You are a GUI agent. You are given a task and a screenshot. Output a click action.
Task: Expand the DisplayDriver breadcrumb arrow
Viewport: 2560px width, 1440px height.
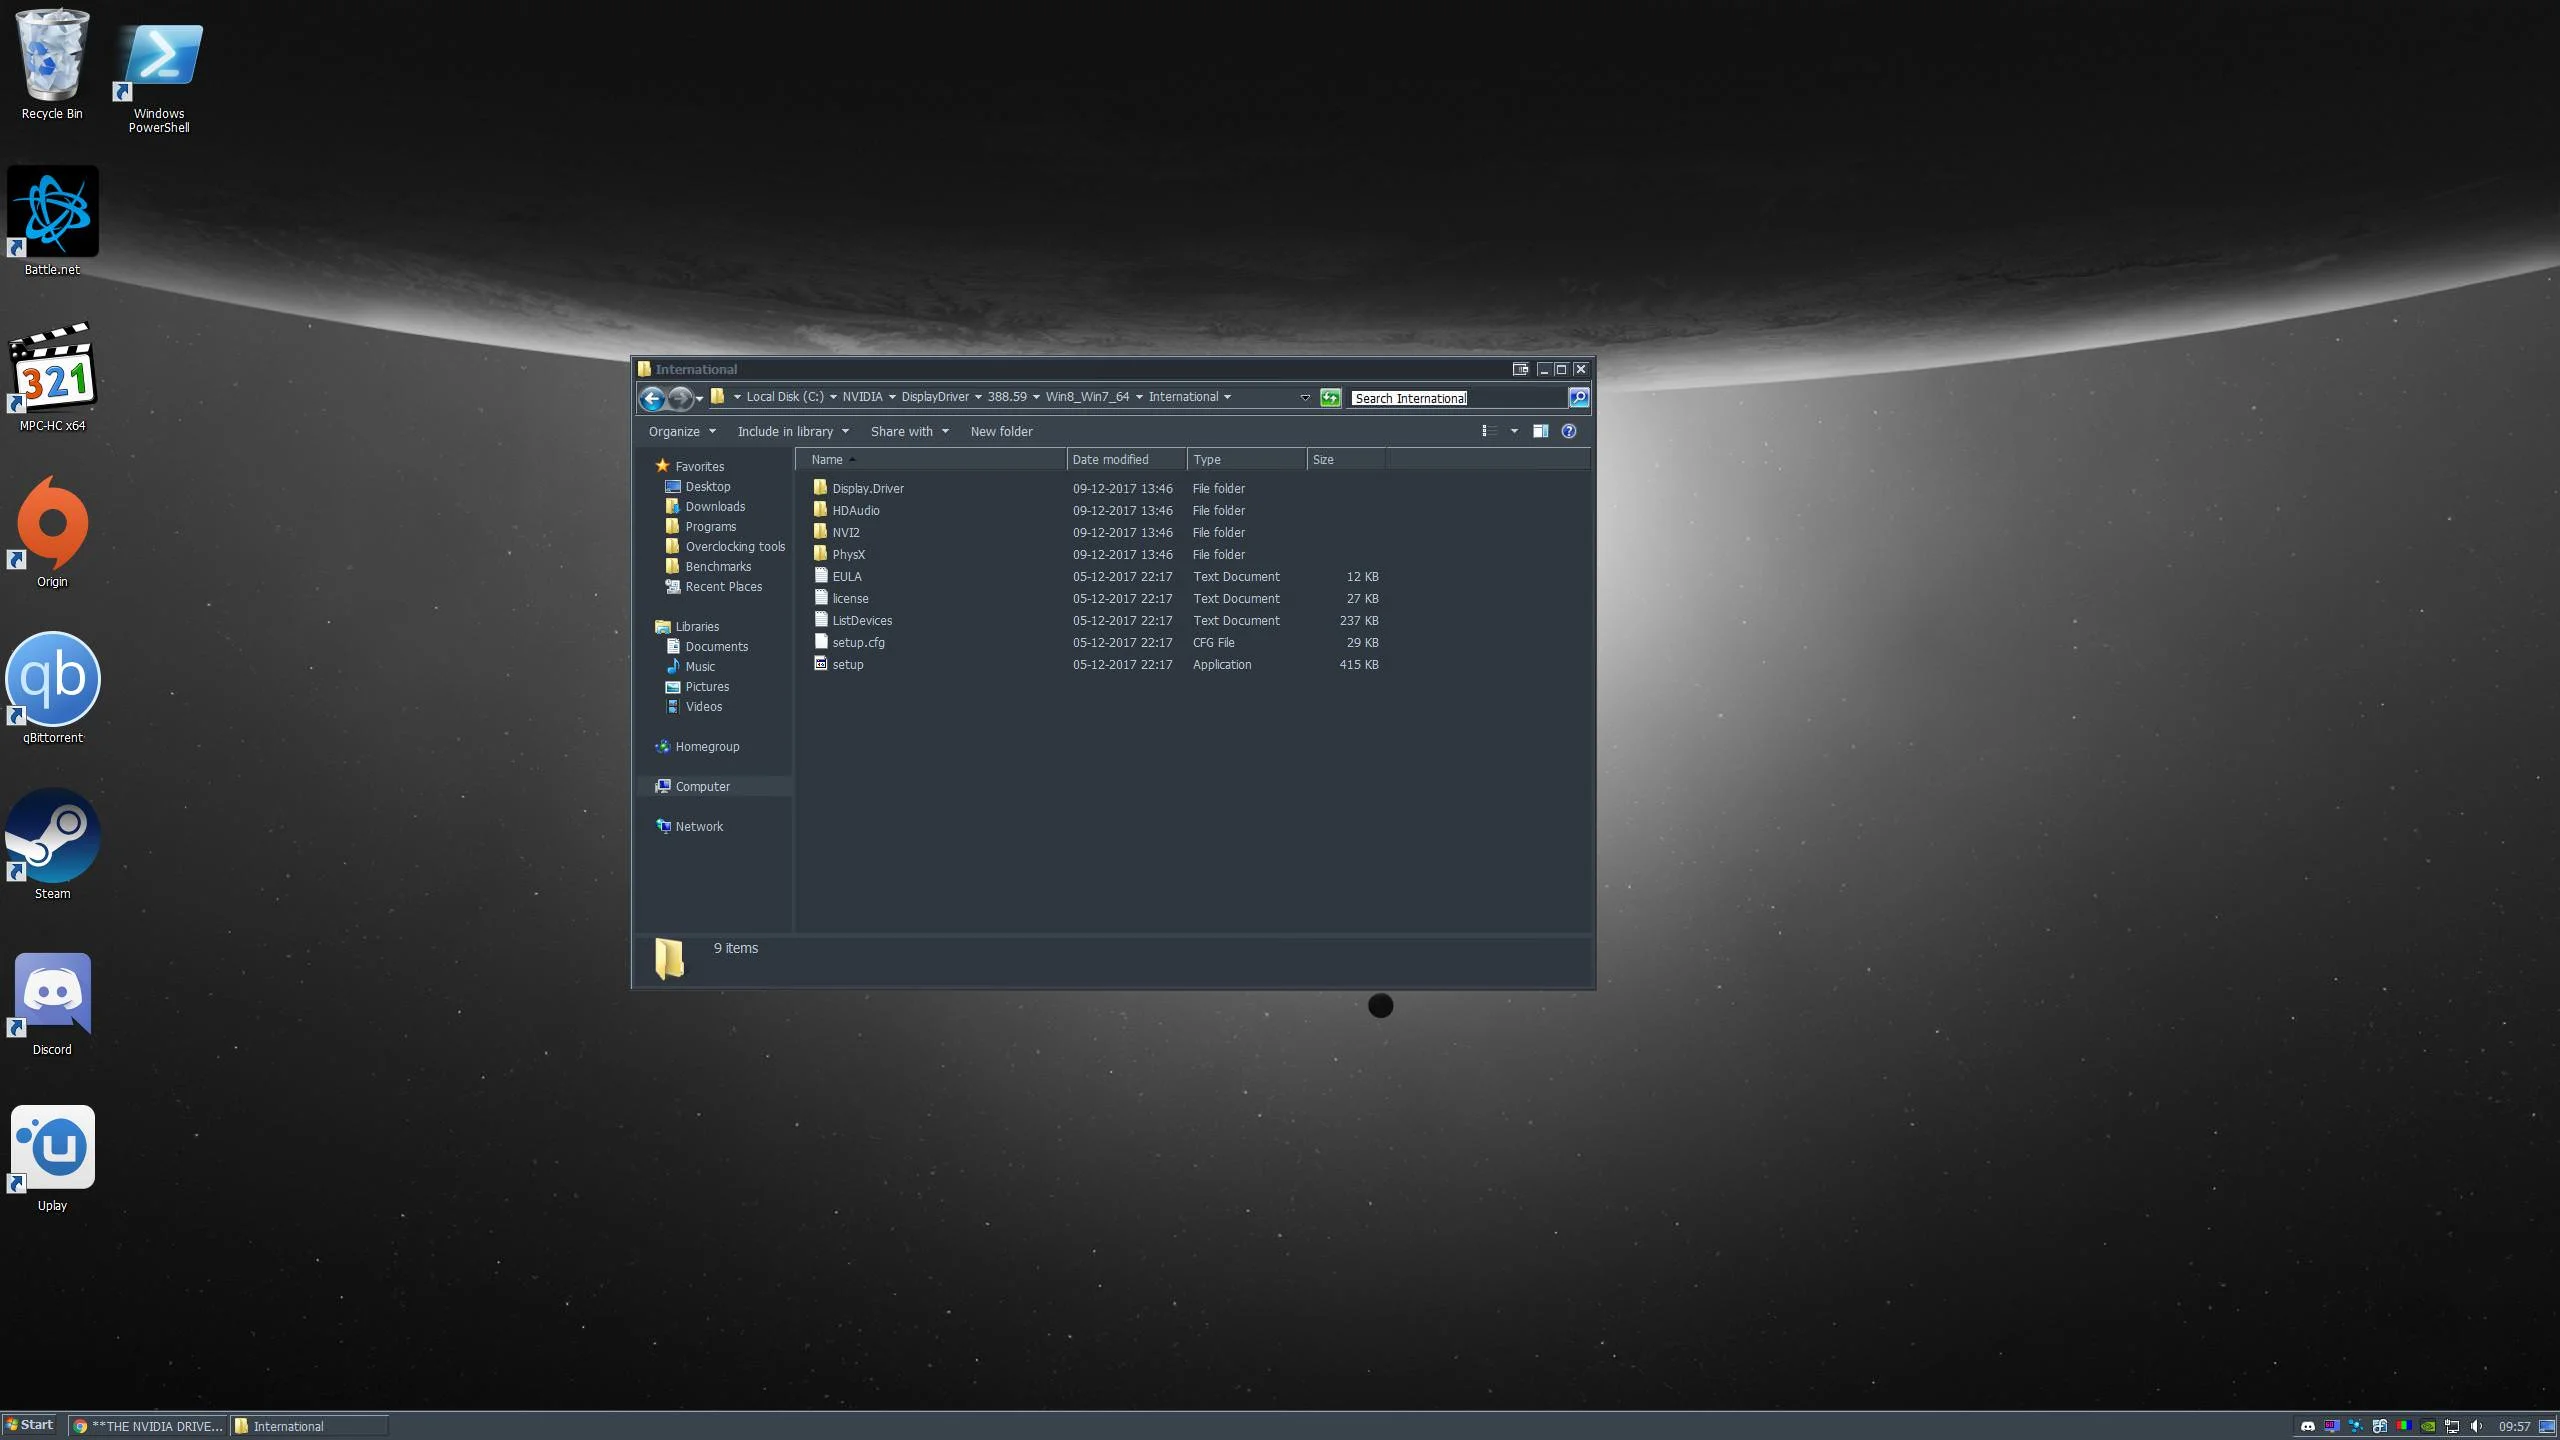pyautogui.click(x=978, y=397)
